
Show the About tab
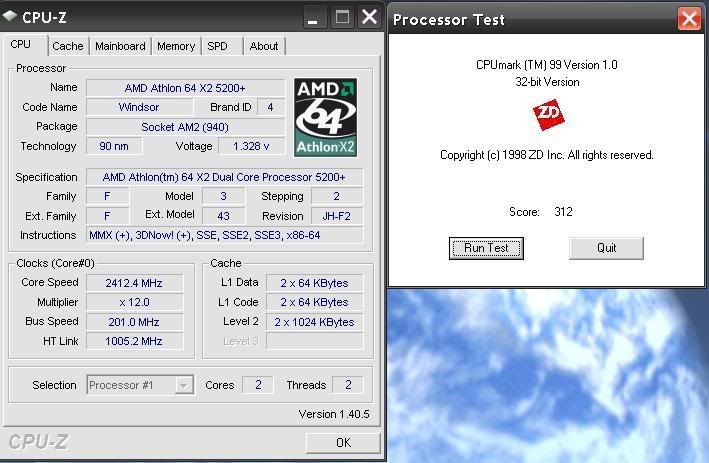(x=264, y=46)
